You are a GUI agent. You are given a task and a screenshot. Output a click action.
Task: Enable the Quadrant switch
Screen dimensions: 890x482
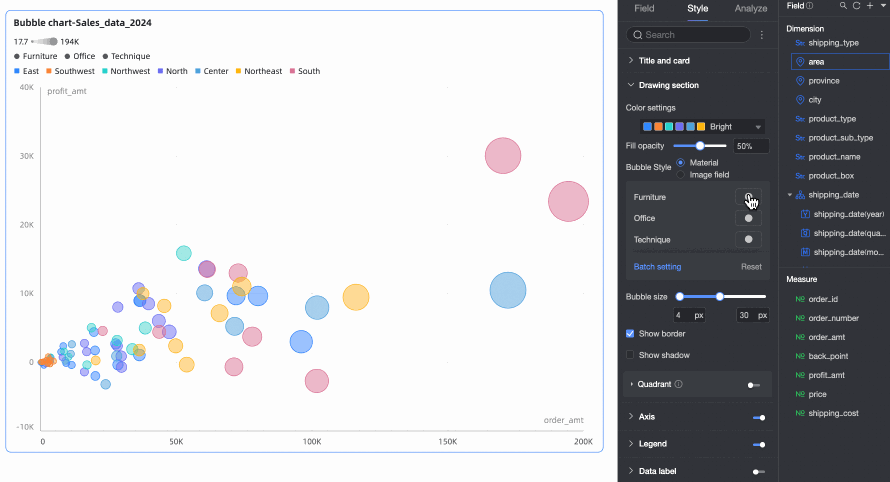coord(753,385)
